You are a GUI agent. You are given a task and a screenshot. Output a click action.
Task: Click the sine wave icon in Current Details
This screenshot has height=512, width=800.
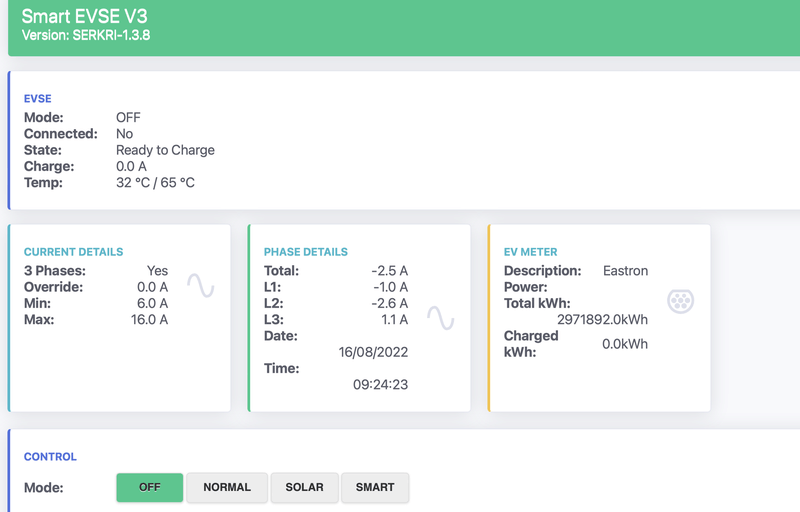coord(201,286)
